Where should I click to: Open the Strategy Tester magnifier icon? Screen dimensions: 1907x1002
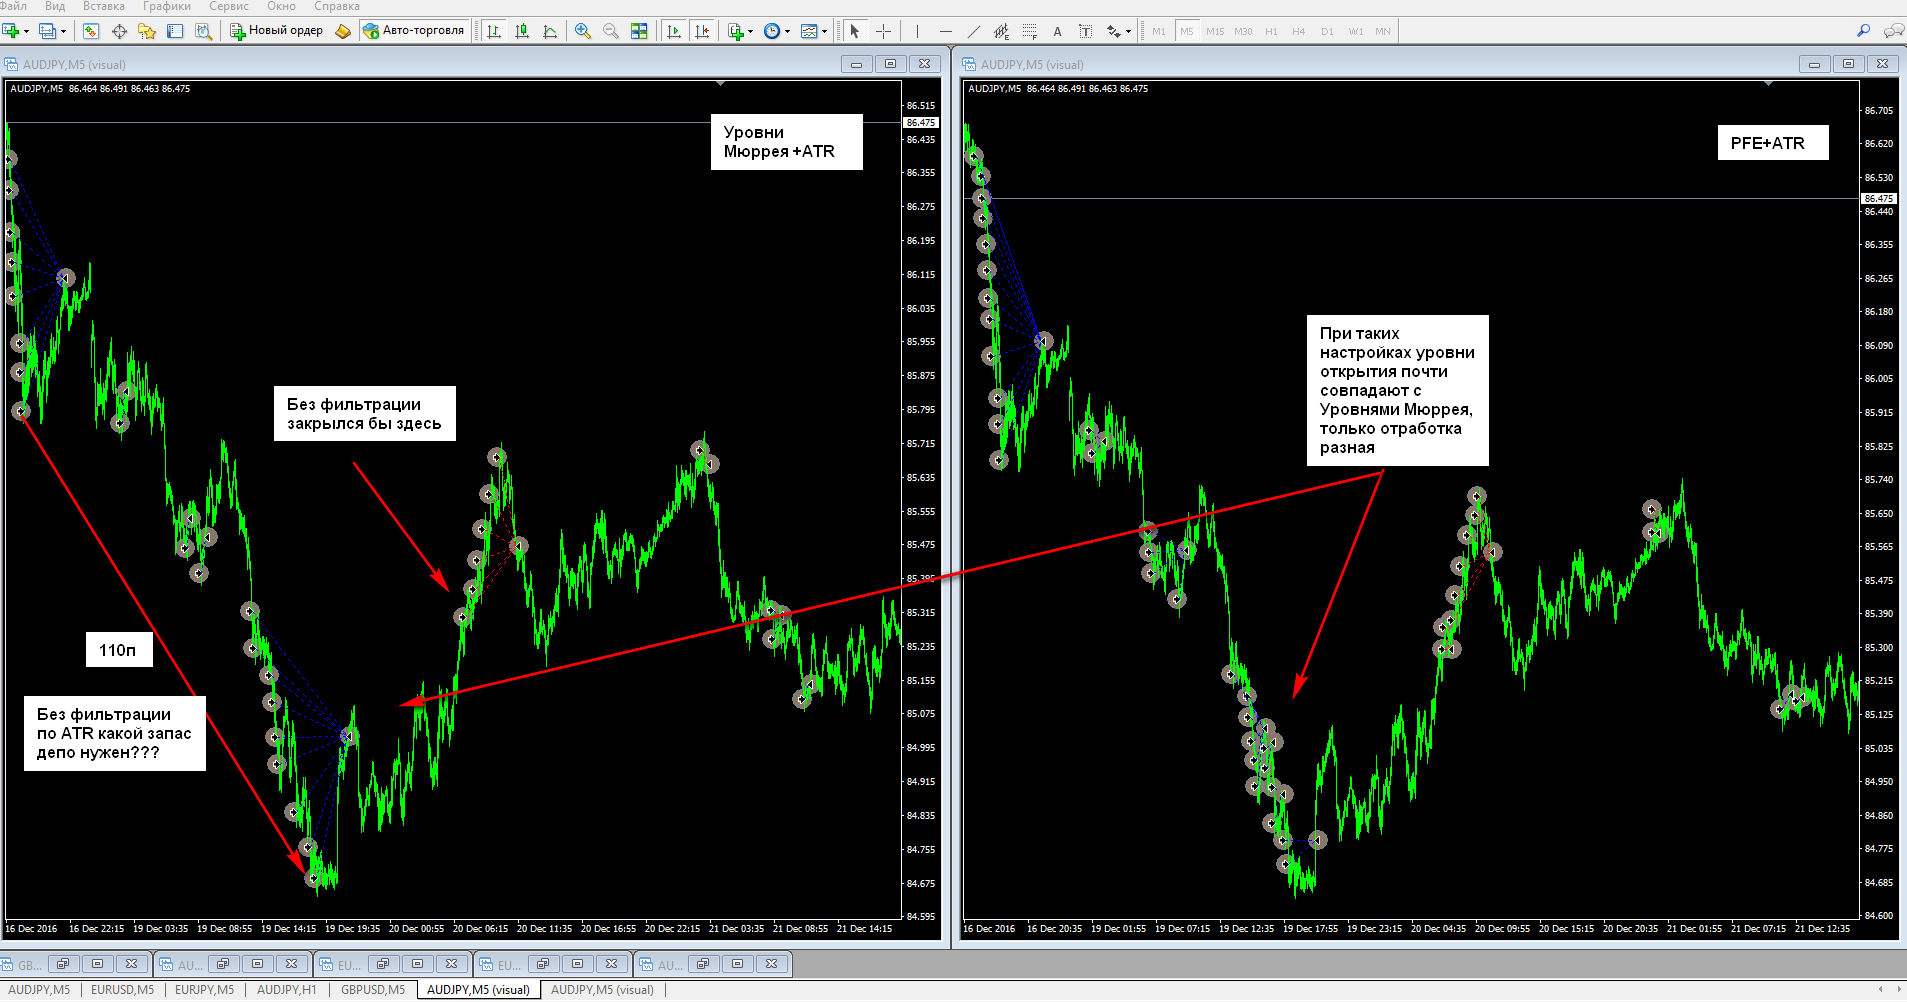pyautogui.click(x=203, y=31)
